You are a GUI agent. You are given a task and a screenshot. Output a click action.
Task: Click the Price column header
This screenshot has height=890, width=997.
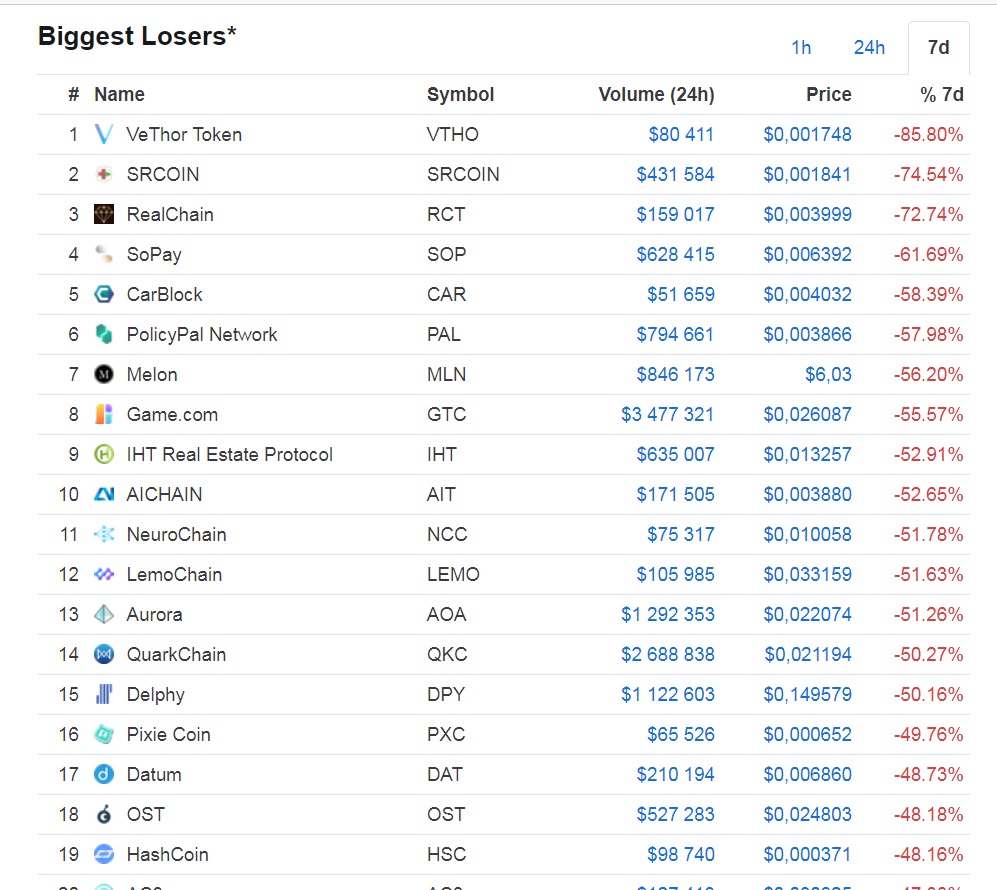[829, 94]
